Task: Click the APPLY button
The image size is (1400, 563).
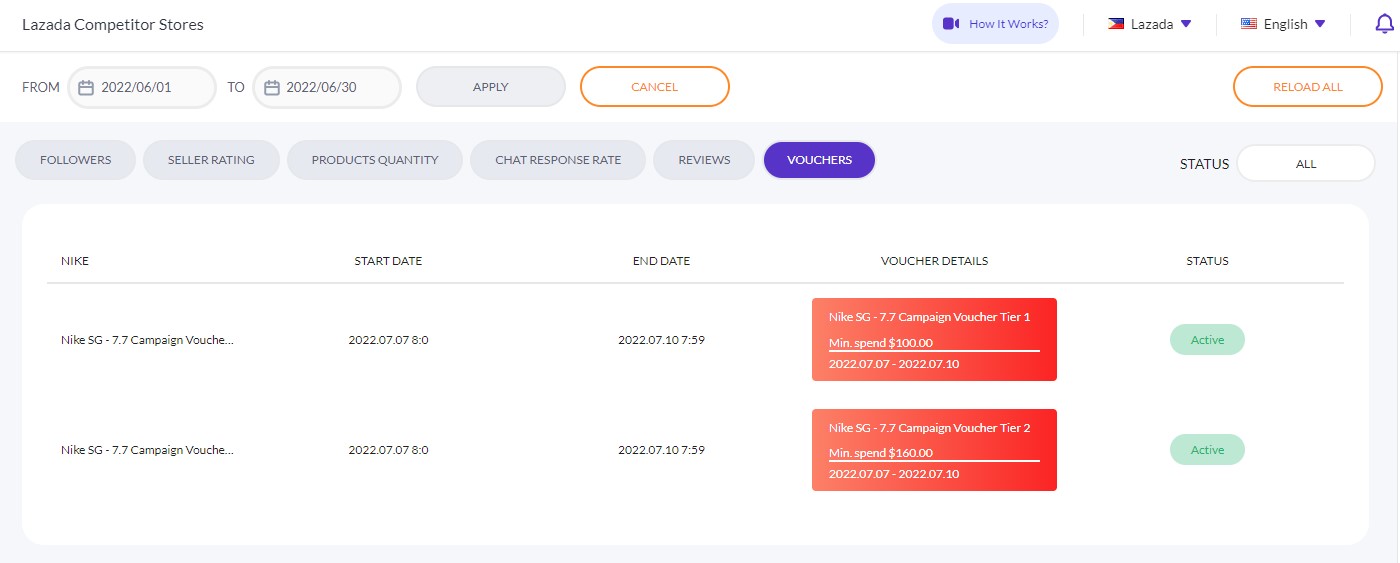Action: (491, 87)
